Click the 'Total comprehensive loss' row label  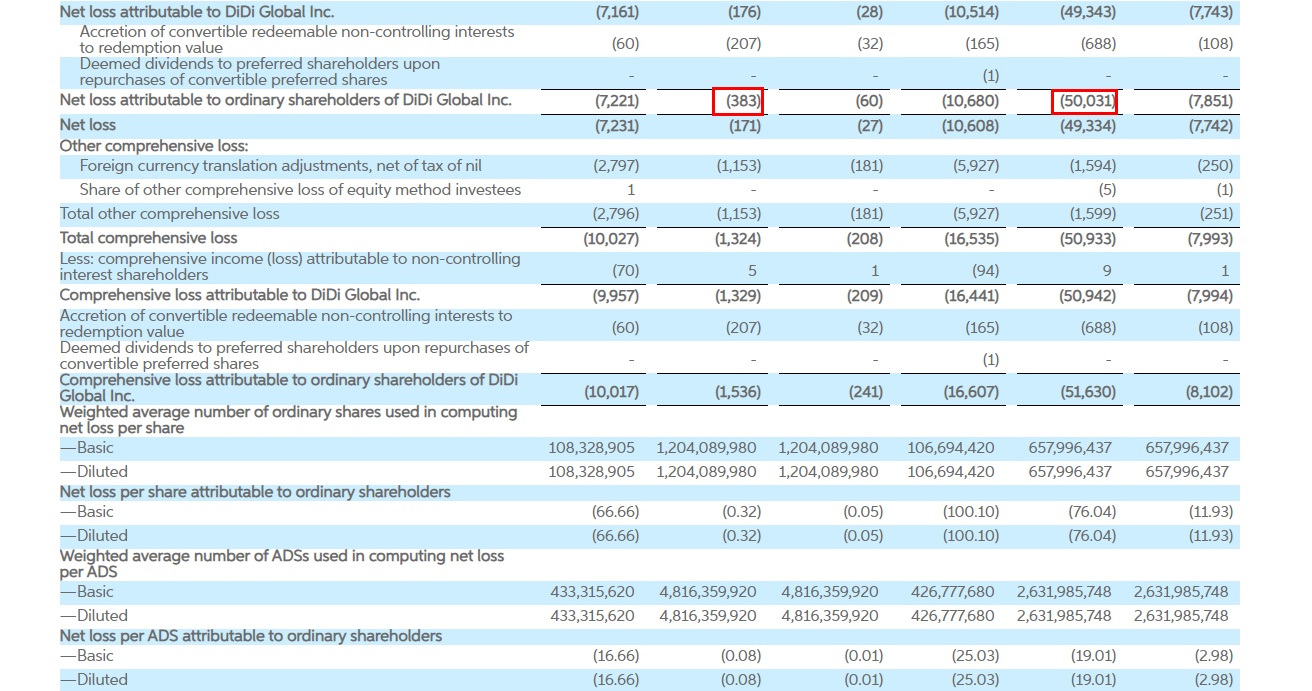(149, 238)
